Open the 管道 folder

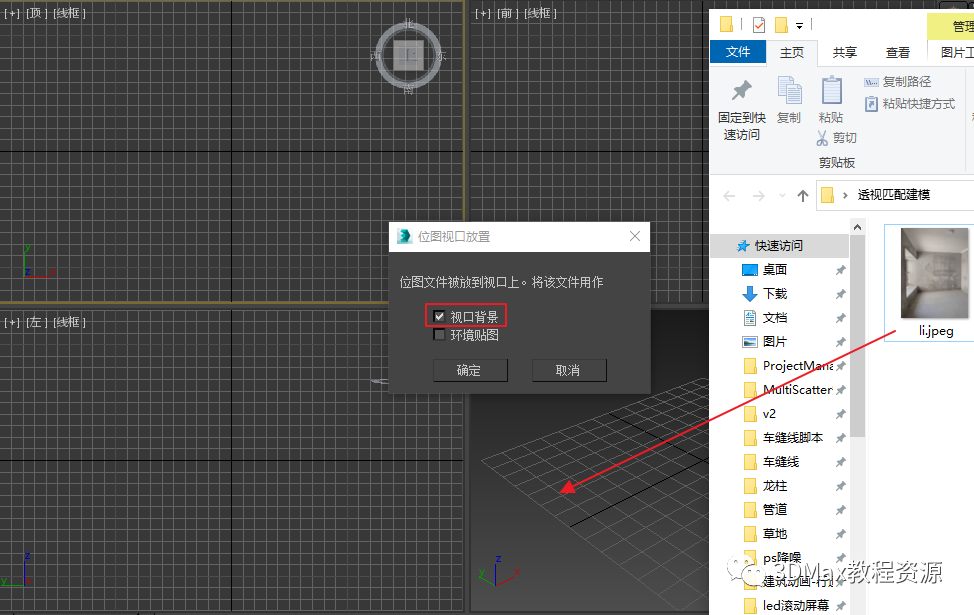point(775,509)
